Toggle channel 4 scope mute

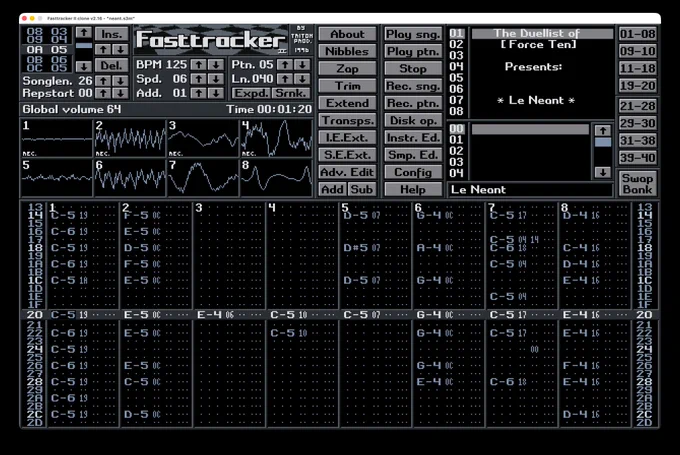coord(276,138)
